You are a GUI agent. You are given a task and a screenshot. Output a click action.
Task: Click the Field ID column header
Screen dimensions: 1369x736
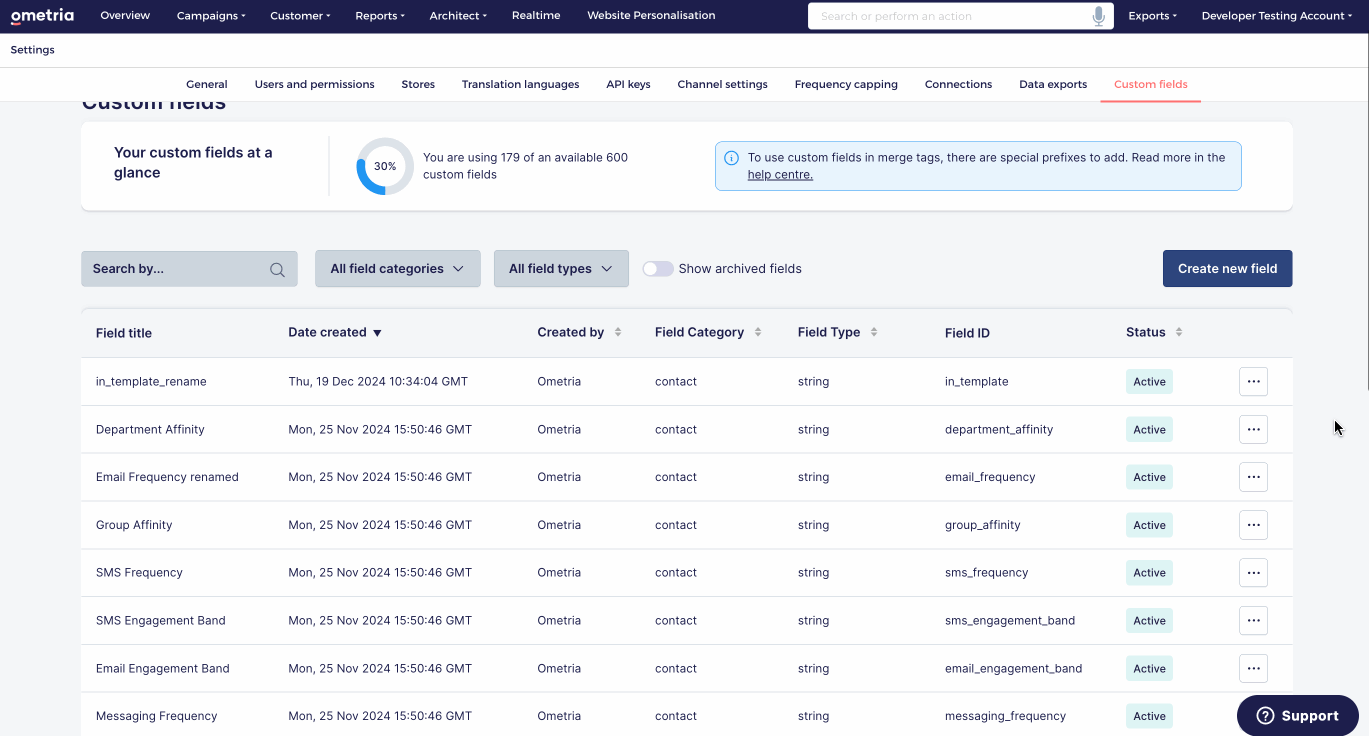[967, 333]
